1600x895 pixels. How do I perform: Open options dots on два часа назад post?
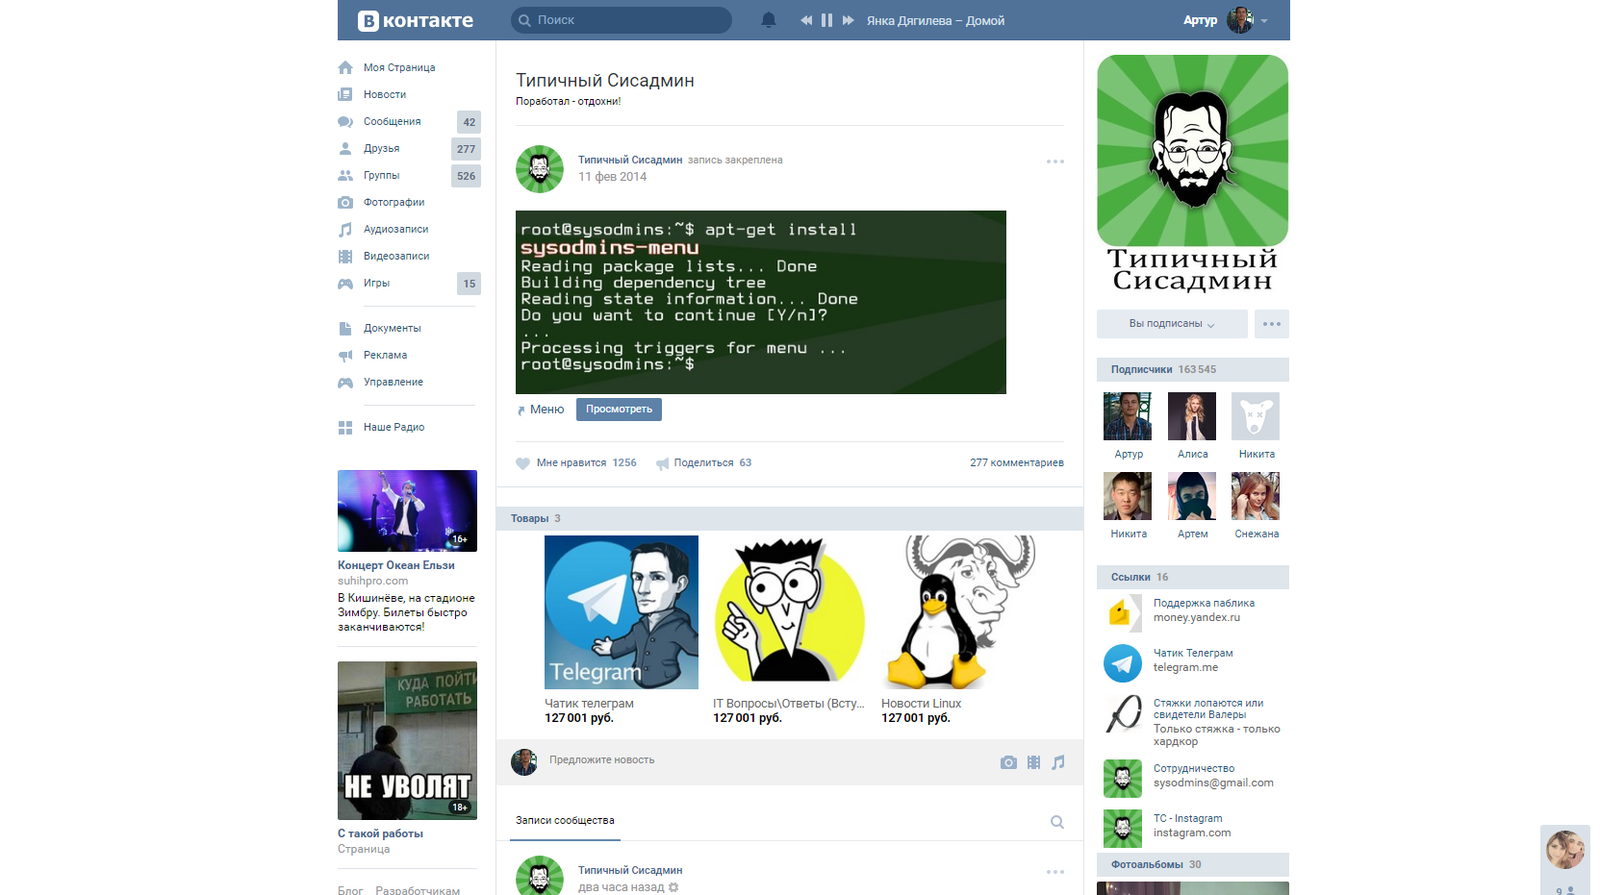point(1055,872)
